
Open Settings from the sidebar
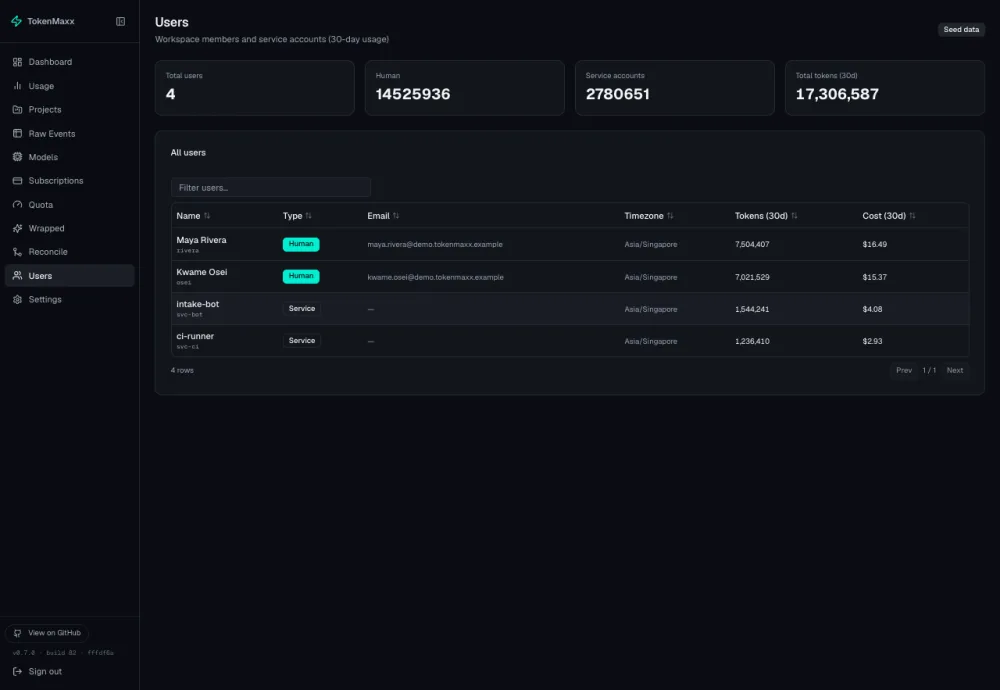(x=70, y=299)
